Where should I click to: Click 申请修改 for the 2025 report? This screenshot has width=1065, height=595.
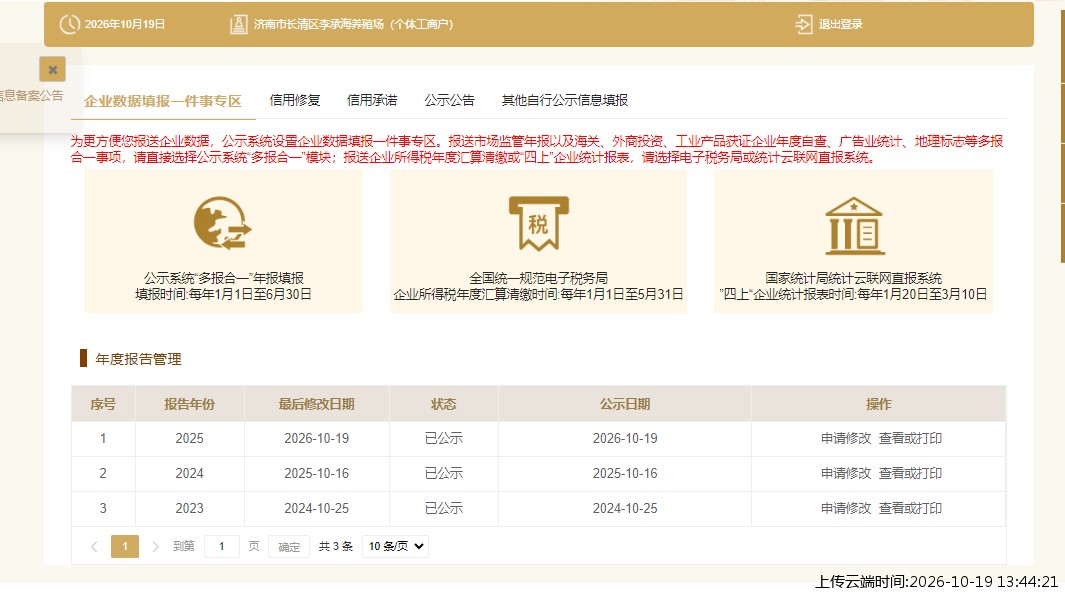[x=846, y=438]
